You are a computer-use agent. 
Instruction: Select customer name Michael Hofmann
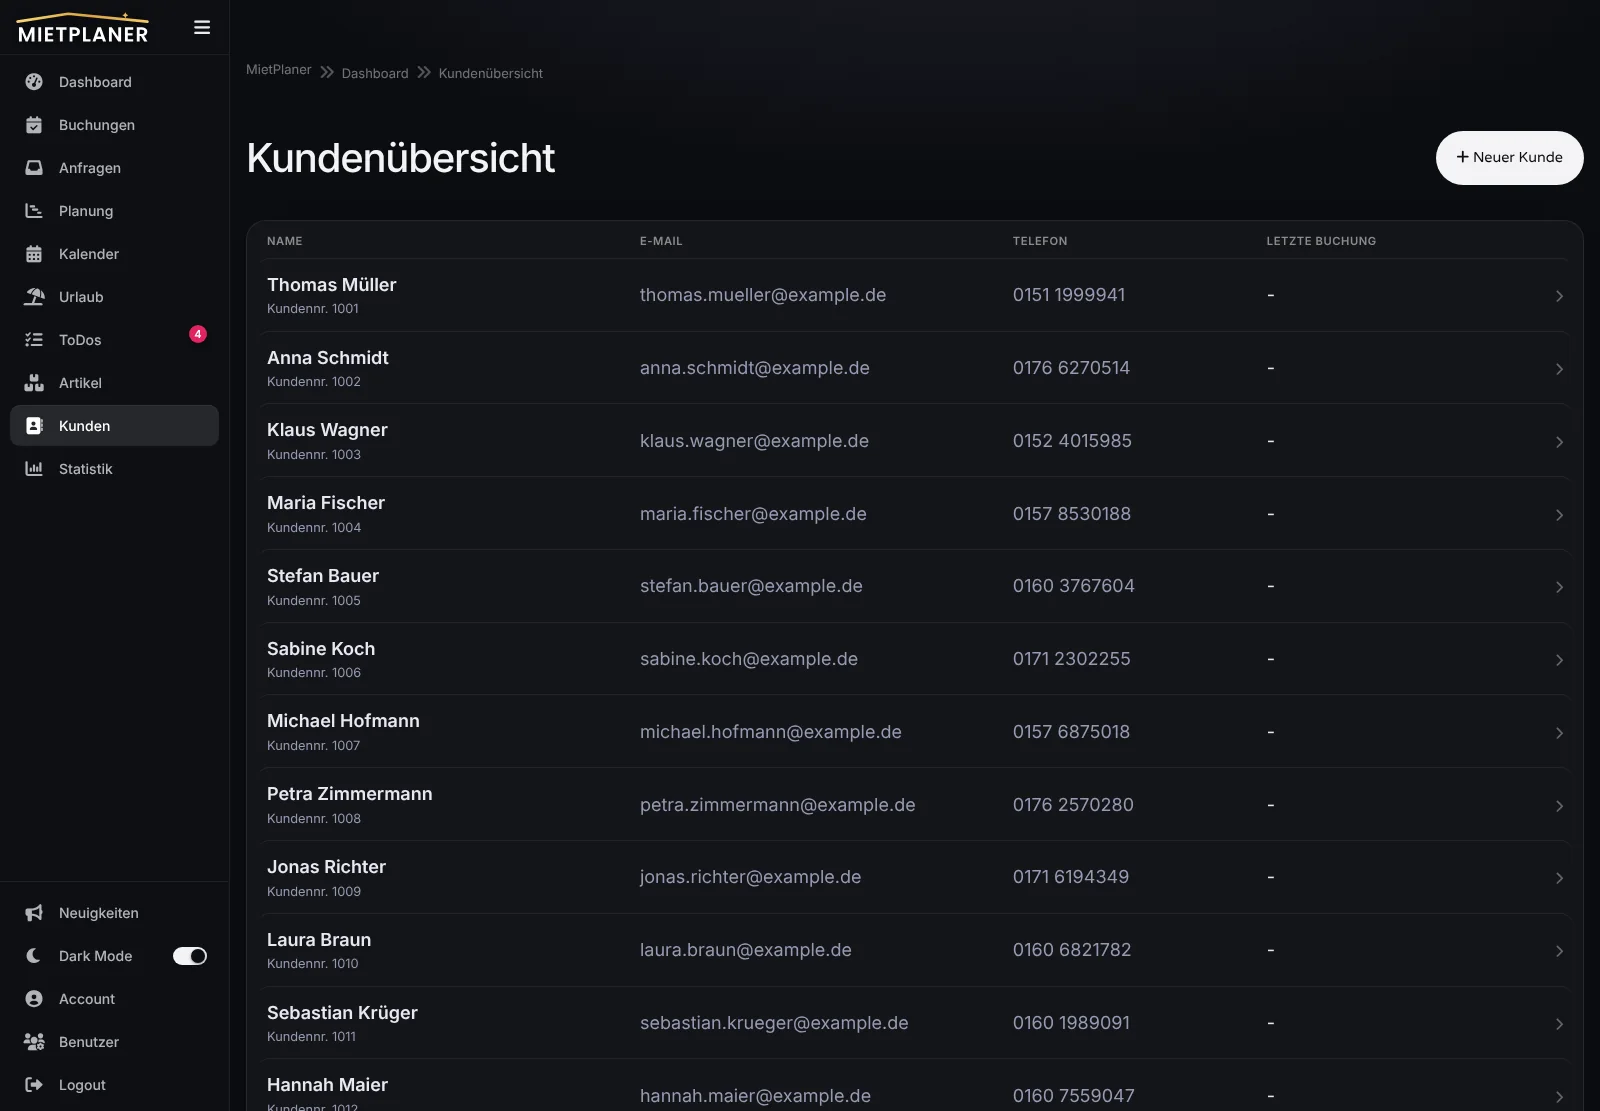click(x=343, y=721)
